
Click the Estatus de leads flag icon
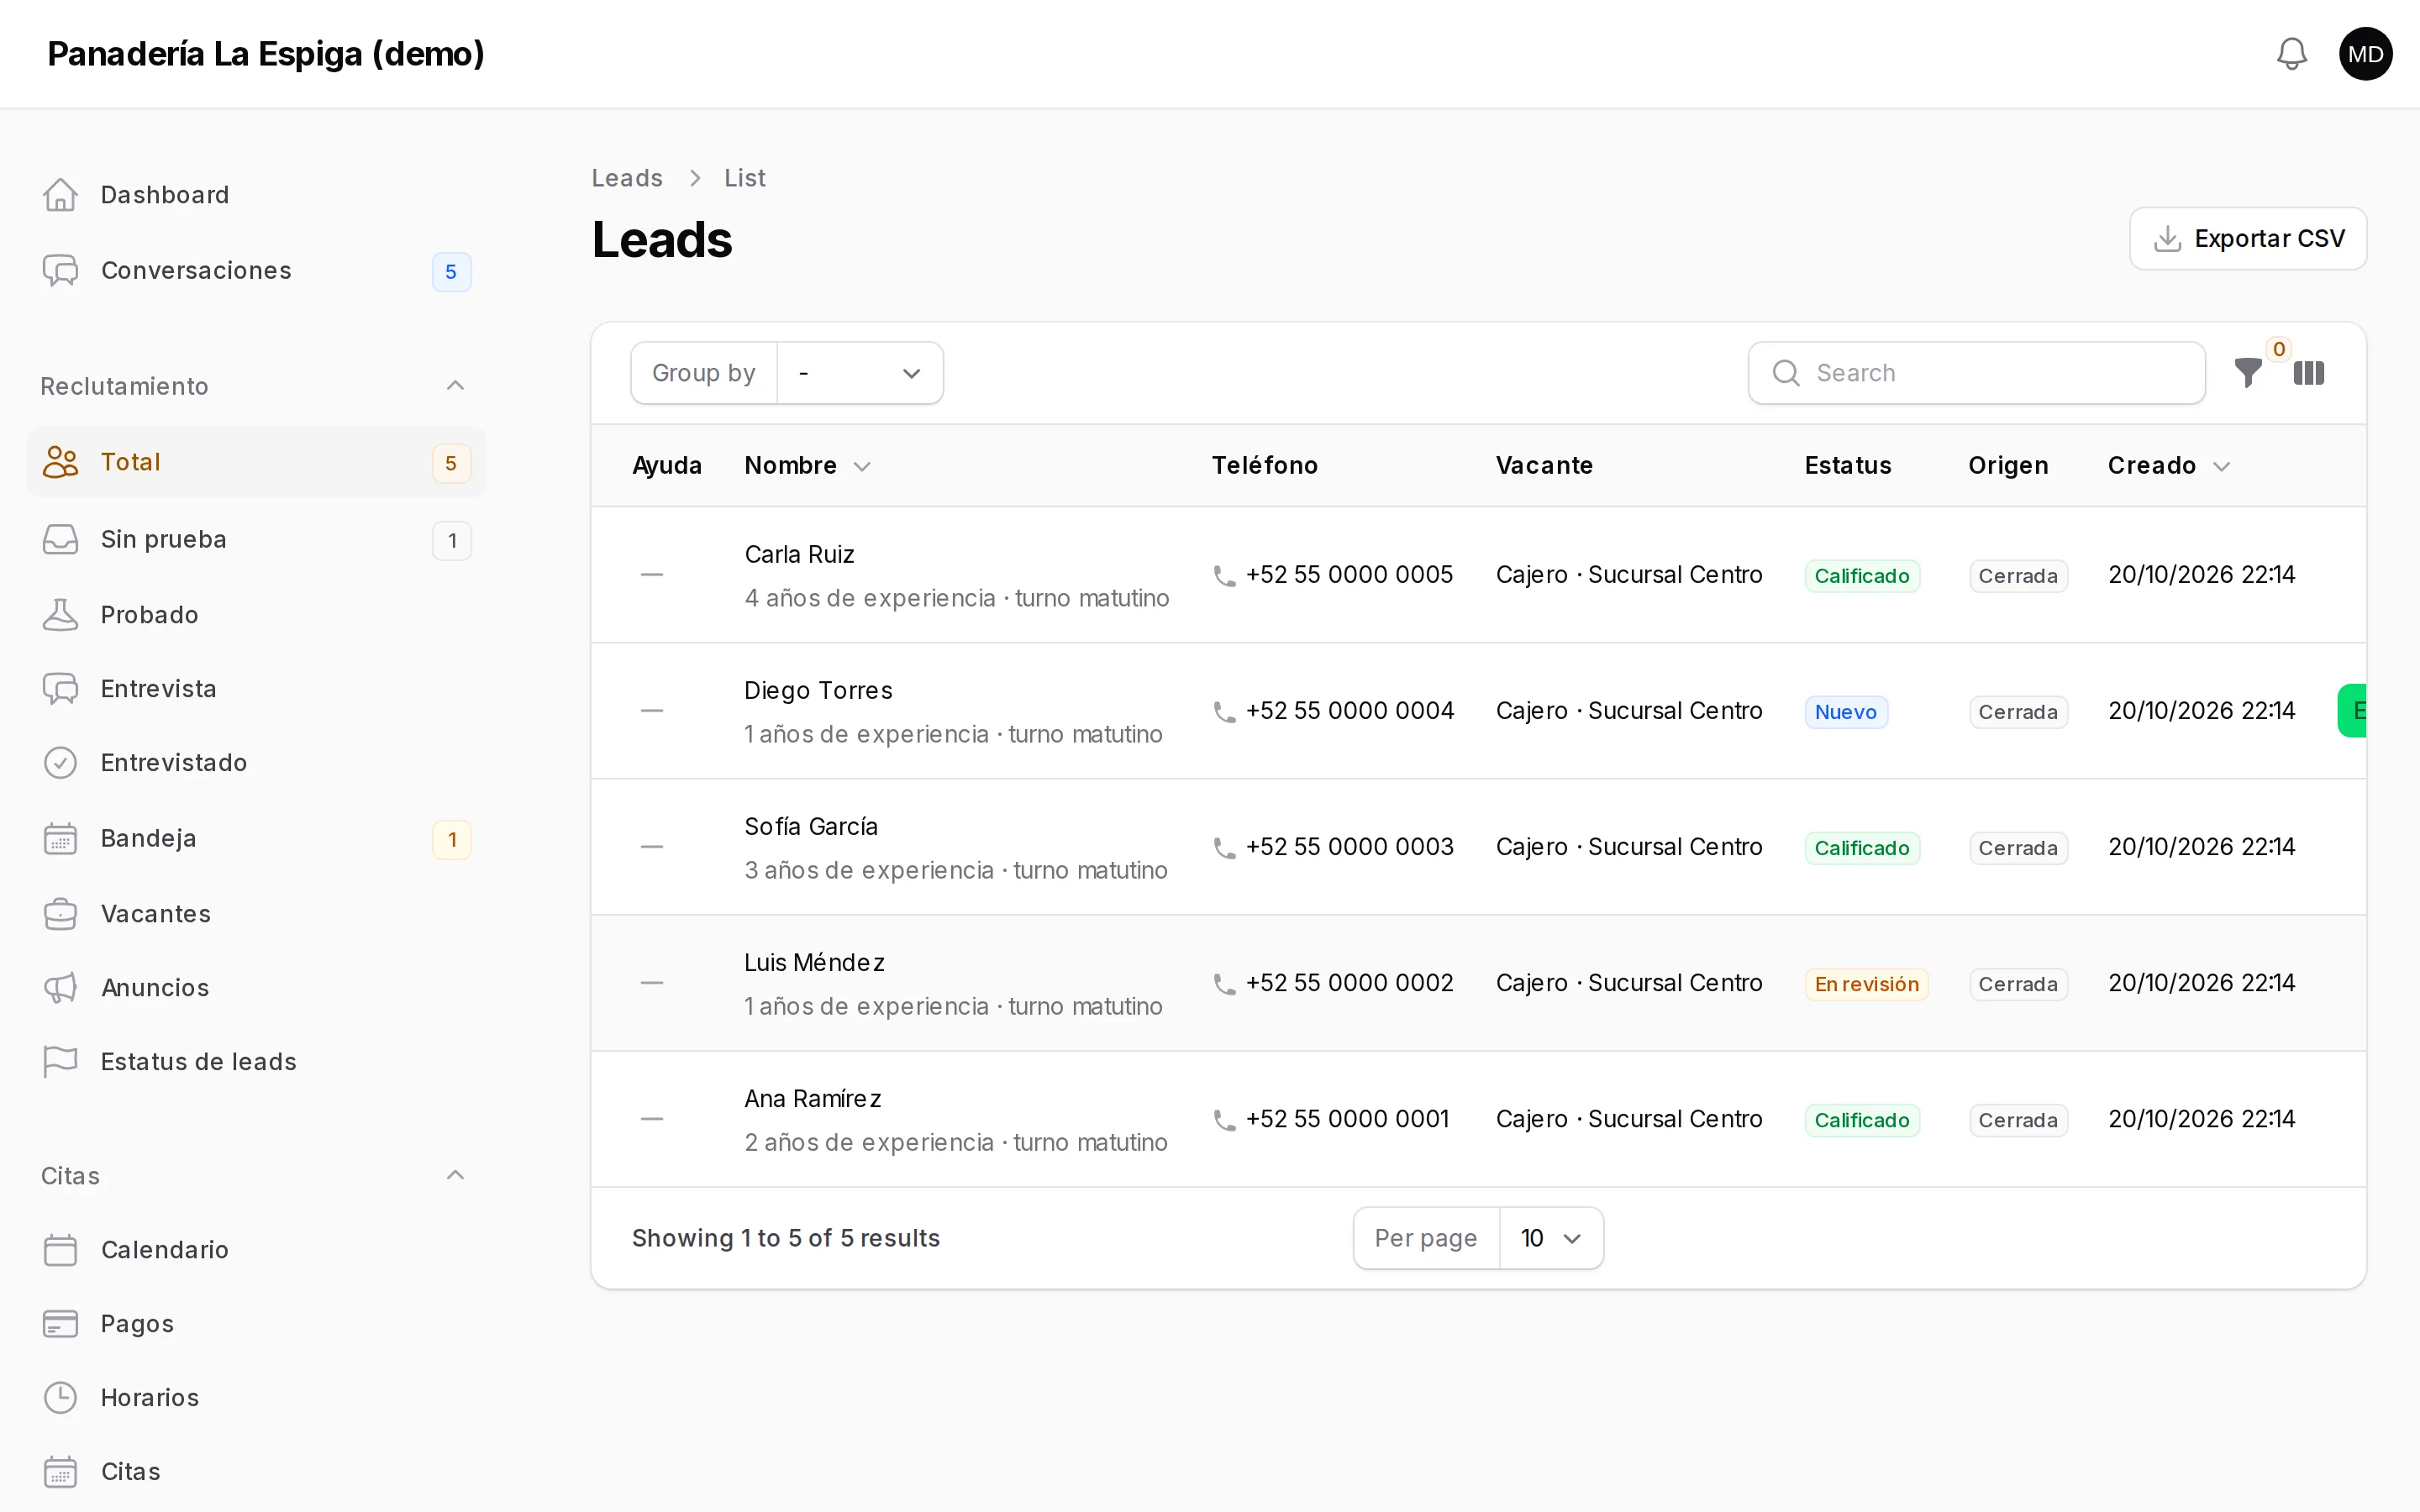[x=60, y=1062]
